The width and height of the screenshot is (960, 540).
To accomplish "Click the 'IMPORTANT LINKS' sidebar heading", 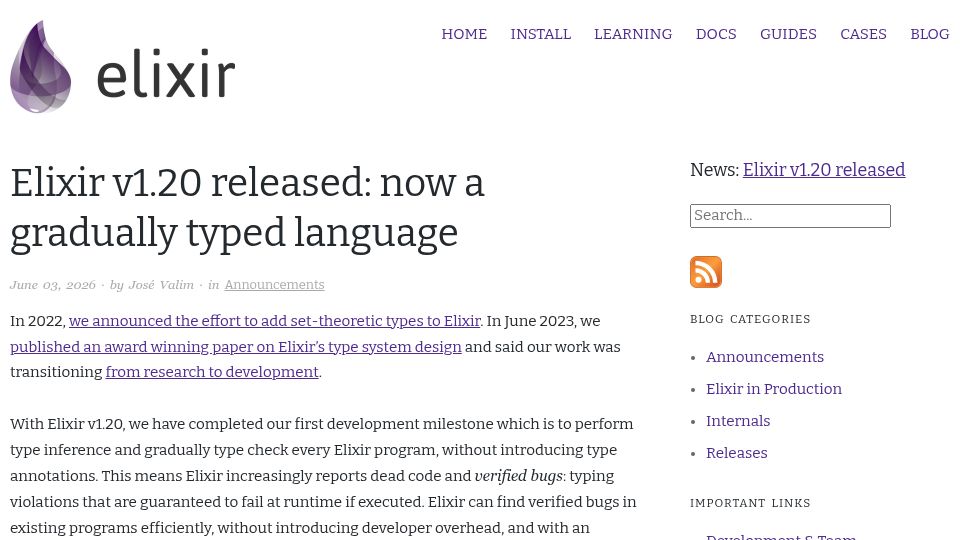I will [750, 503].
